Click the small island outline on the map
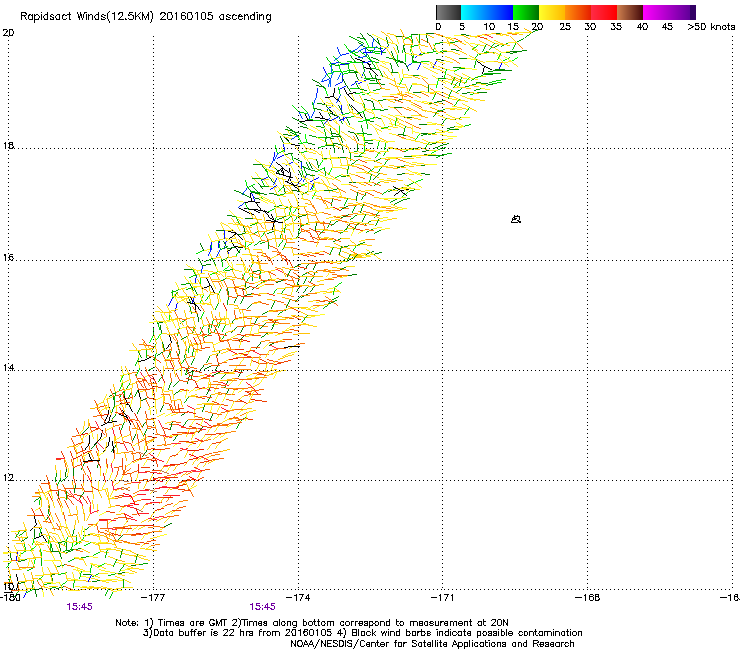Screen dimensions: 740x650 click(516, 219)
